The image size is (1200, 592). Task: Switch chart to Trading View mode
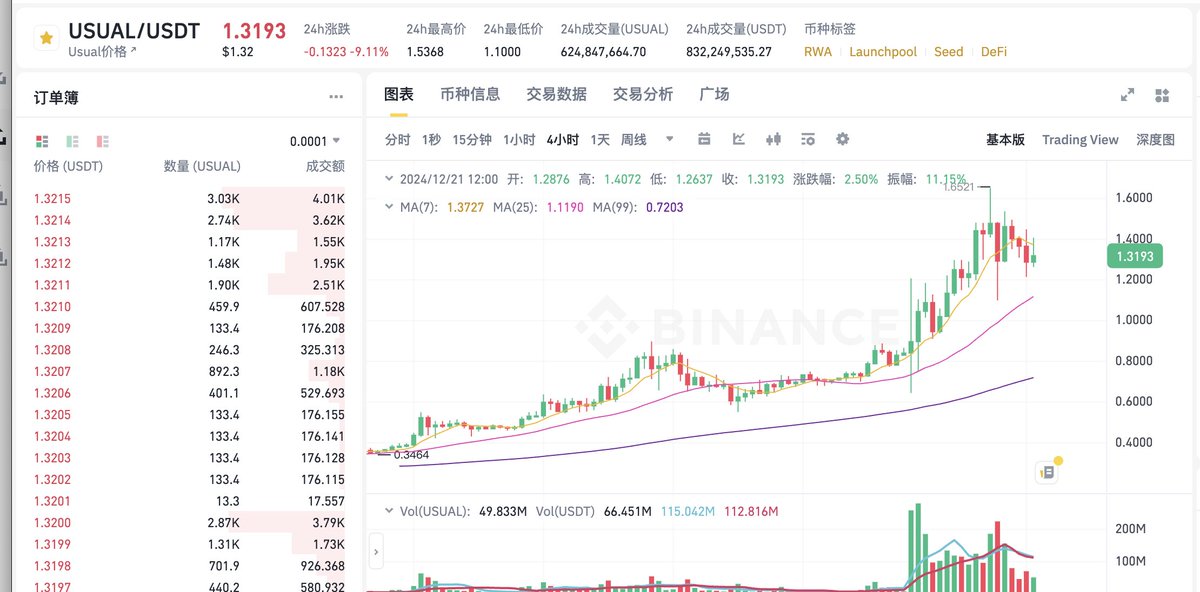click(x=1080, y=139)
